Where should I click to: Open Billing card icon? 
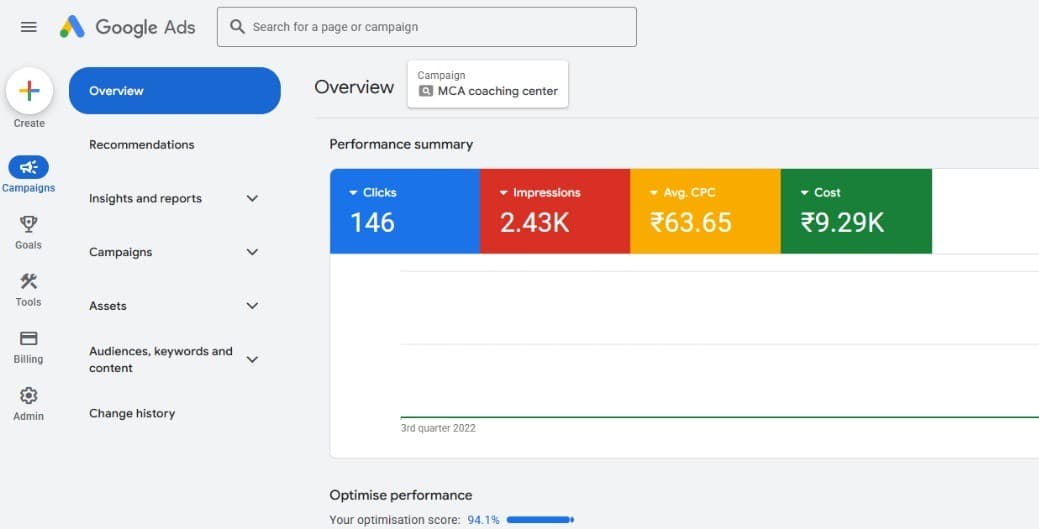29,339
